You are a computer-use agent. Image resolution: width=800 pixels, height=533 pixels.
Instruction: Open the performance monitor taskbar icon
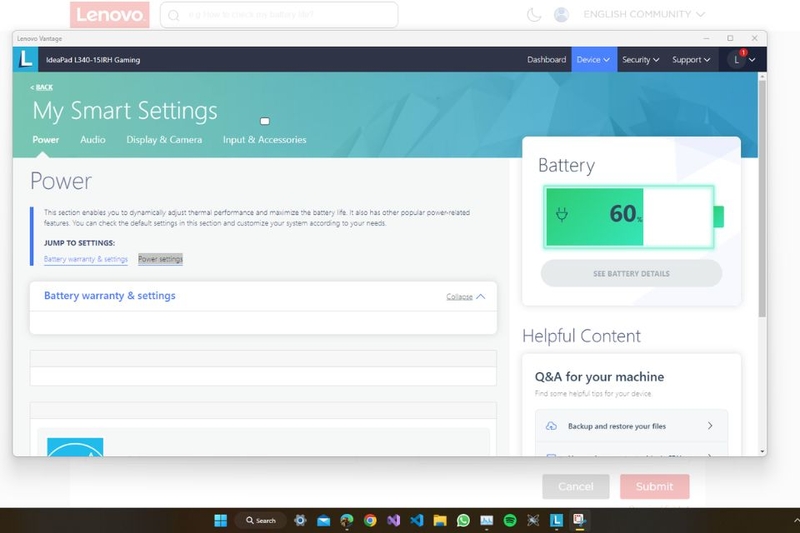[487, 520]
